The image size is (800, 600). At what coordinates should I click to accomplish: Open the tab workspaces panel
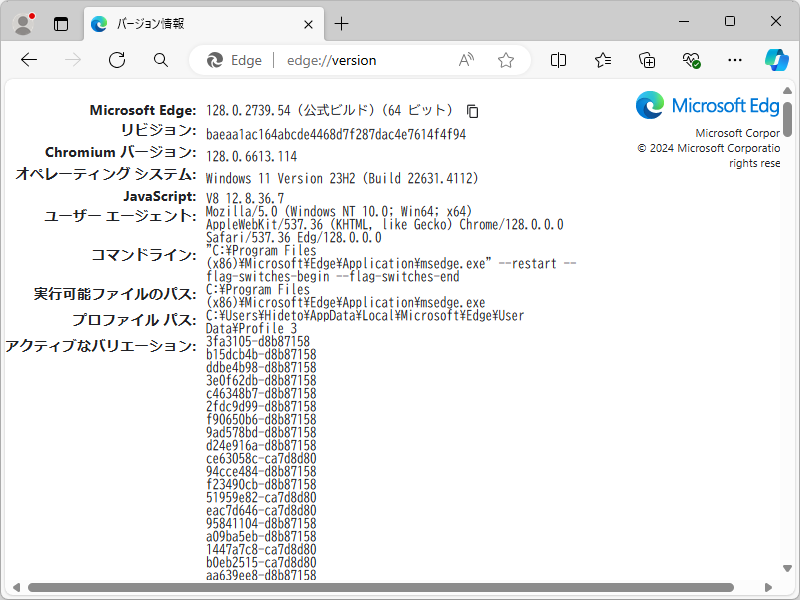[62, 22]
